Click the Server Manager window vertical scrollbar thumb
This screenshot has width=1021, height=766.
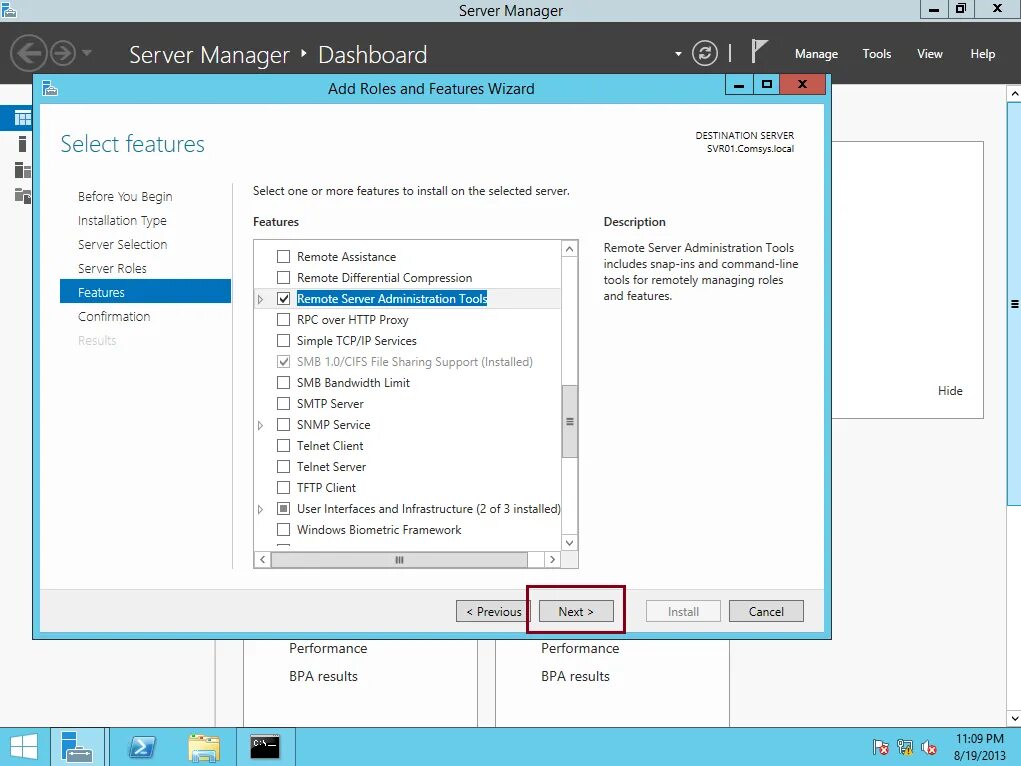[x=1014, y=304]
